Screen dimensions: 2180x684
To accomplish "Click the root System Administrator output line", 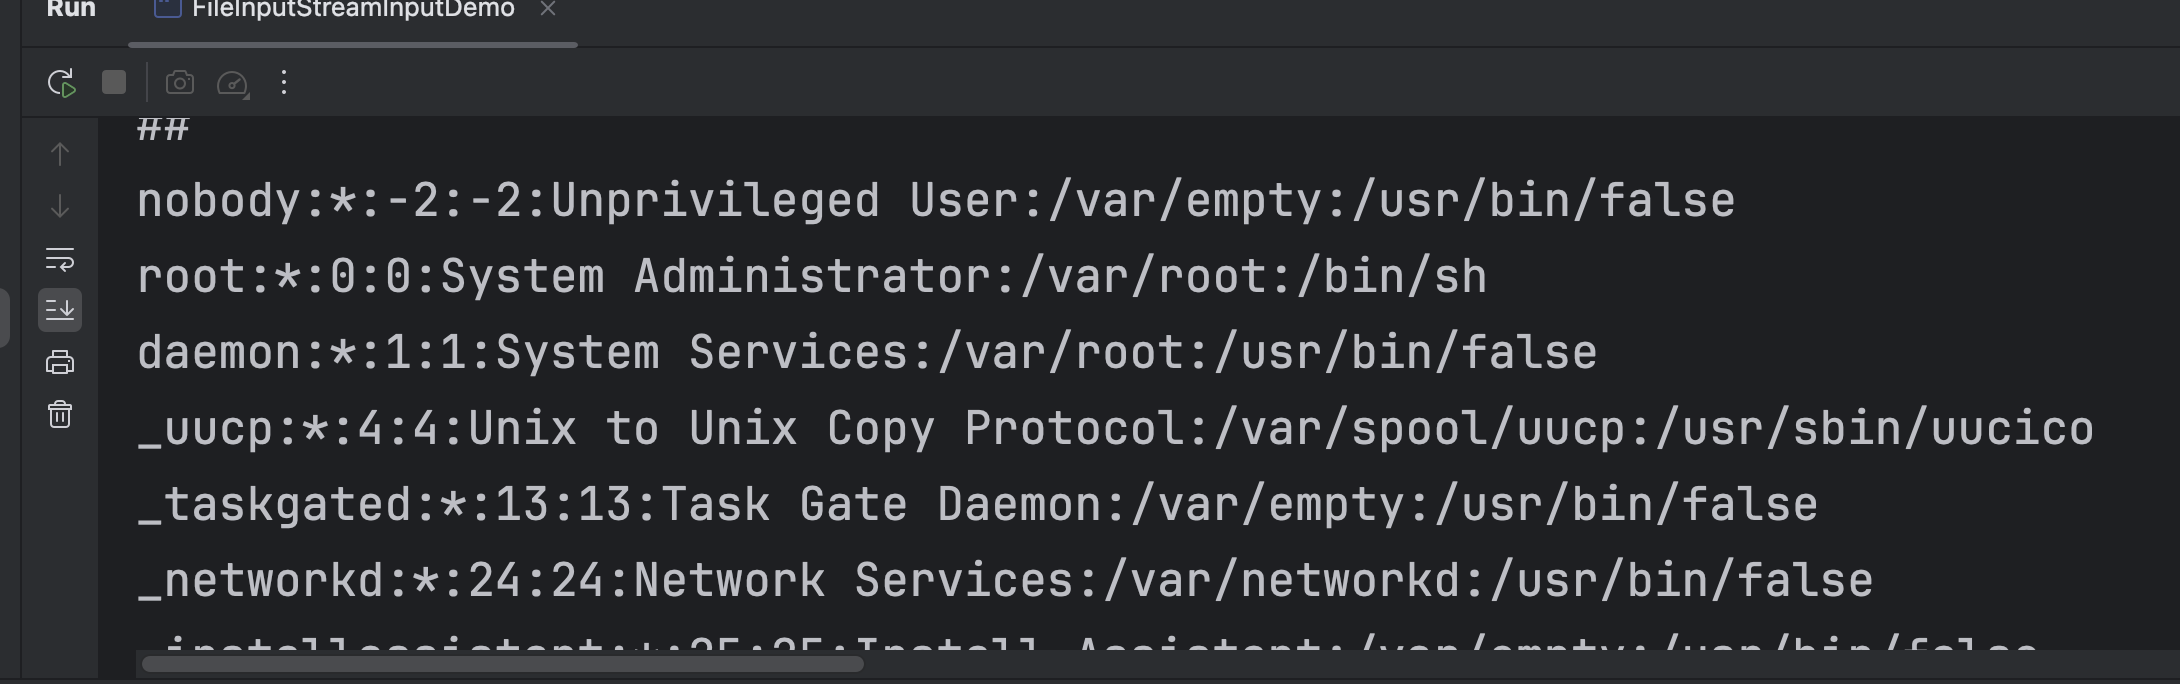I will tap(811, 277).
